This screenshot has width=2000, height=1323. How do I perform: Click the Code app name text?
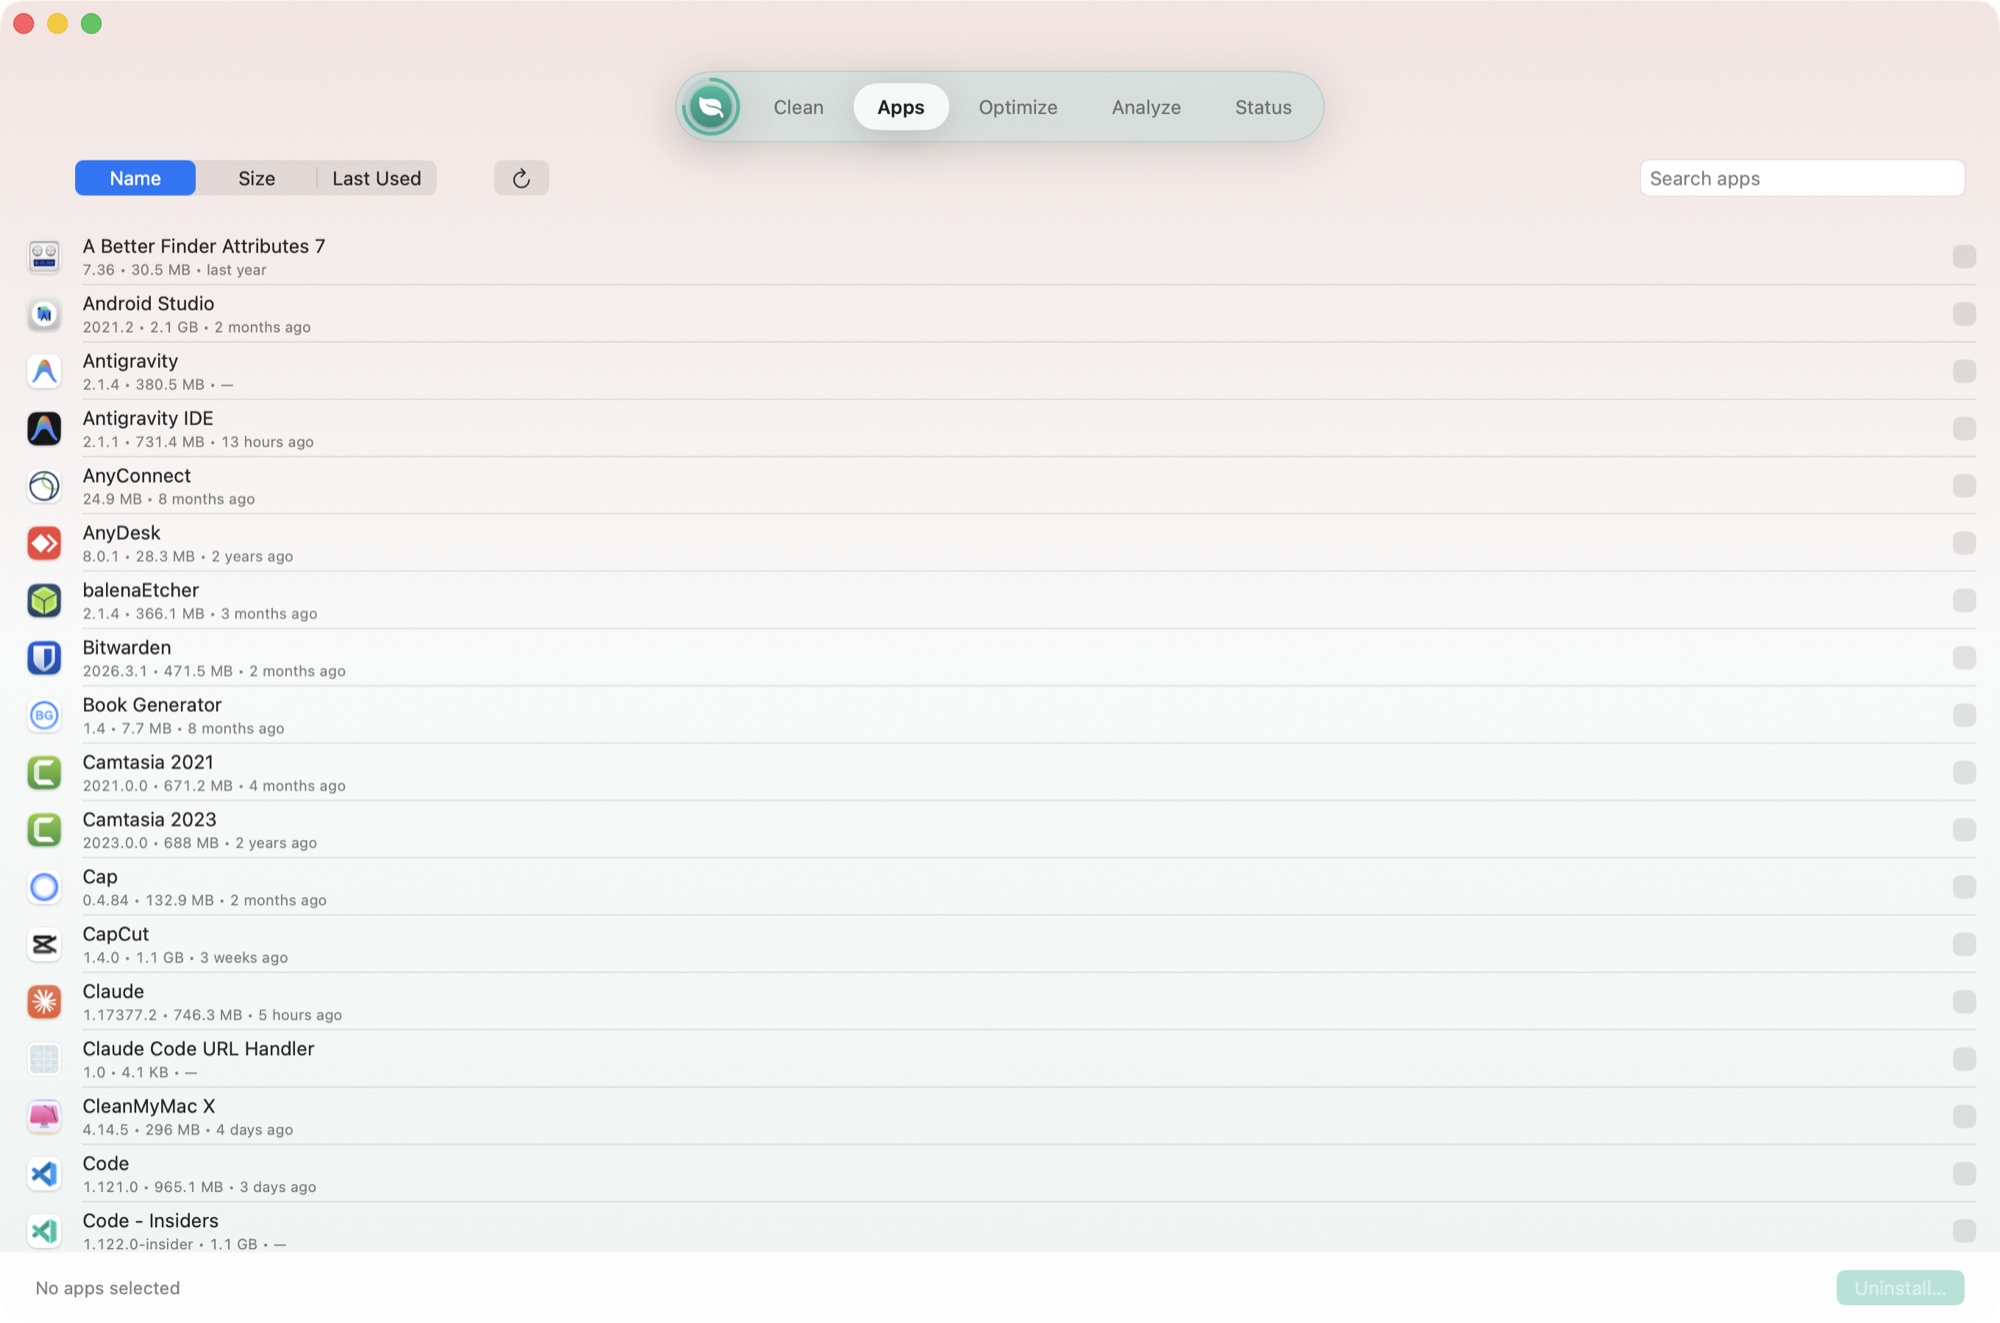coord(106,1164)
